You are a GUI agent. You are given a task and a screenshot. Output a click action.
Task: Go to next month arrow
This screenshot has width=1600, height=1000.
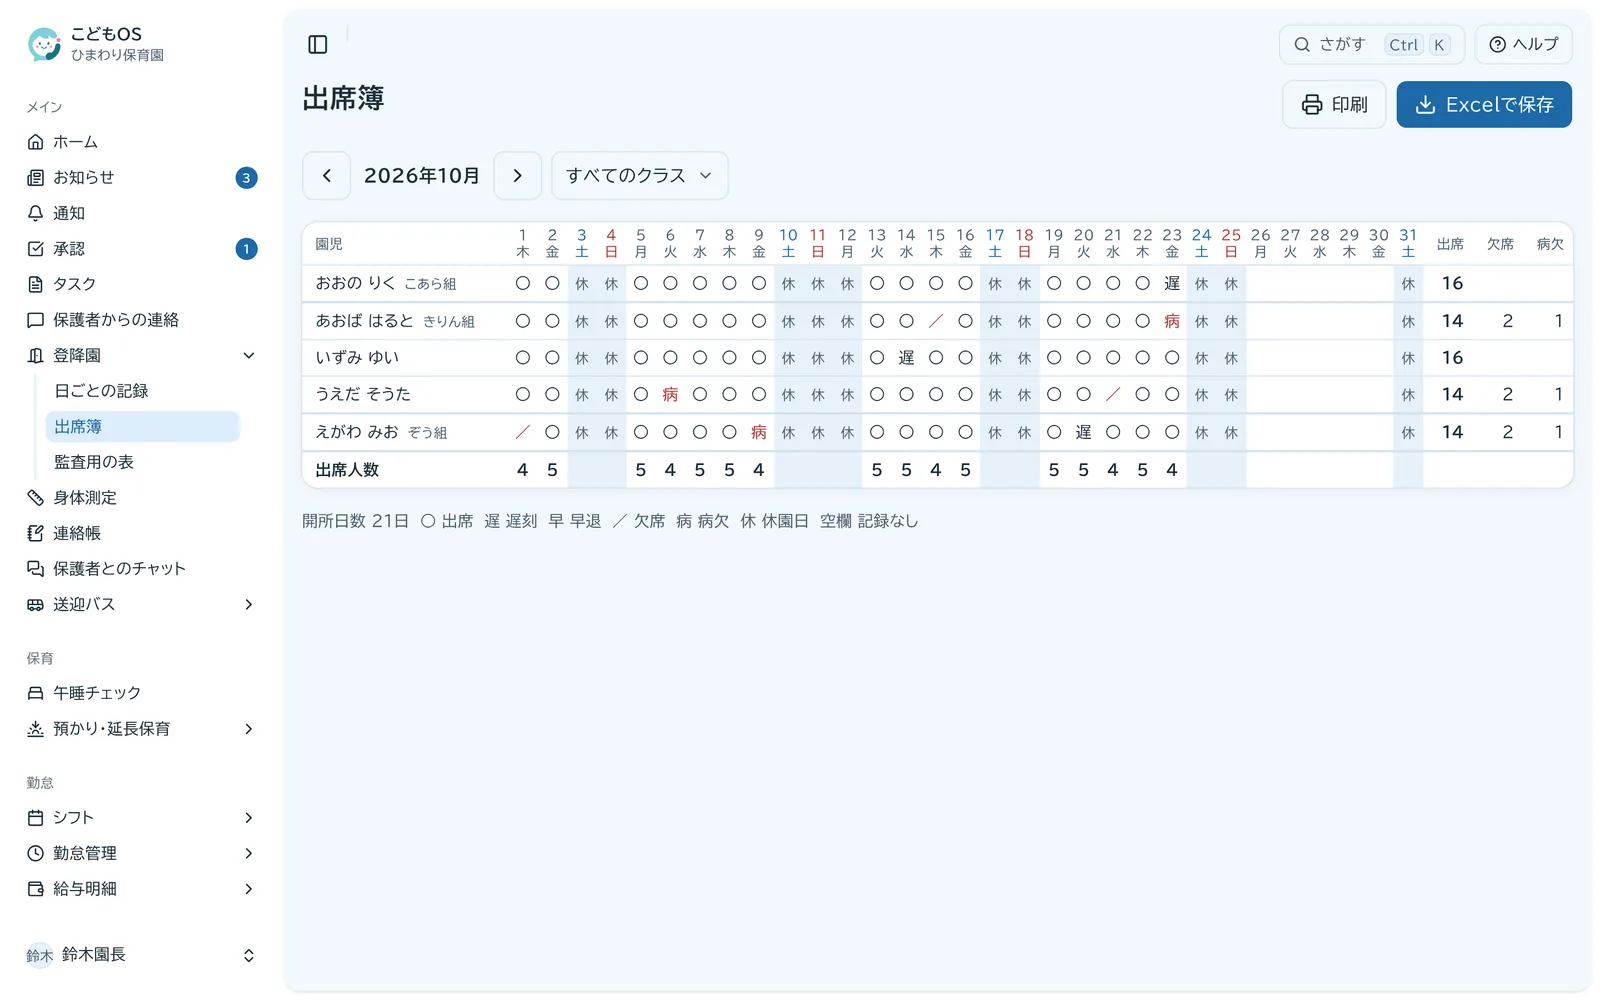click(517, 176)
